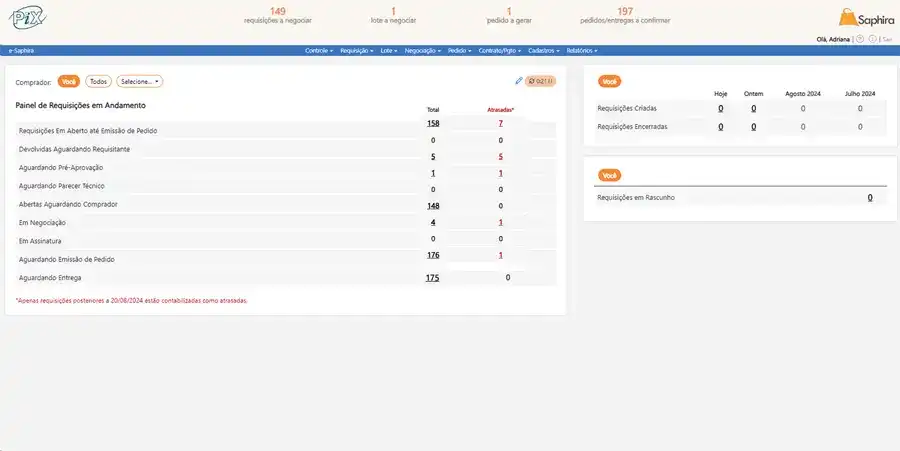This screenshot has width=900, height=451.
Task: Open the help question mark icon
Action: click(860, 39)
